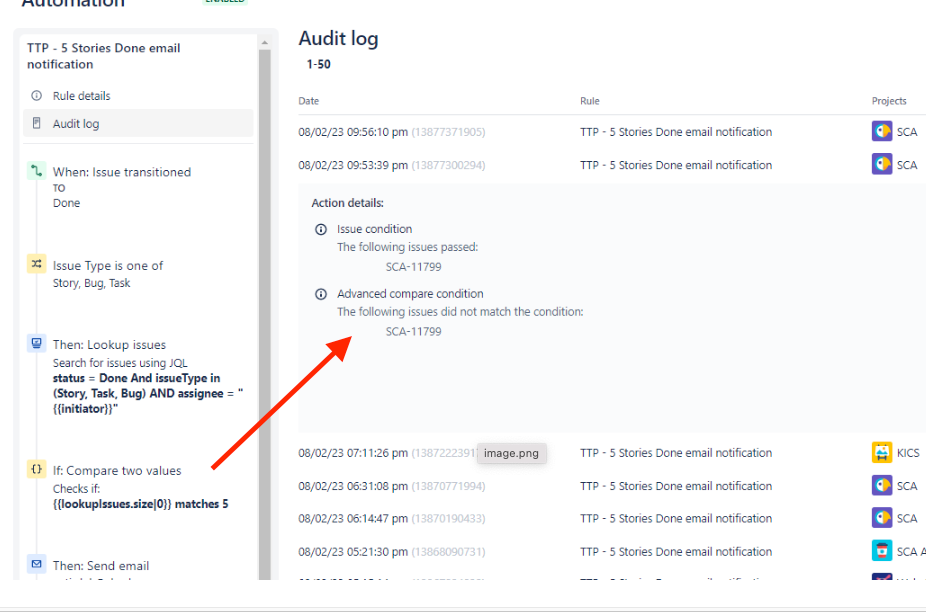Click the Audit log document icon
Image resolution: width=926 pixels, height=612 pixels.
click(x=37, y=123)
